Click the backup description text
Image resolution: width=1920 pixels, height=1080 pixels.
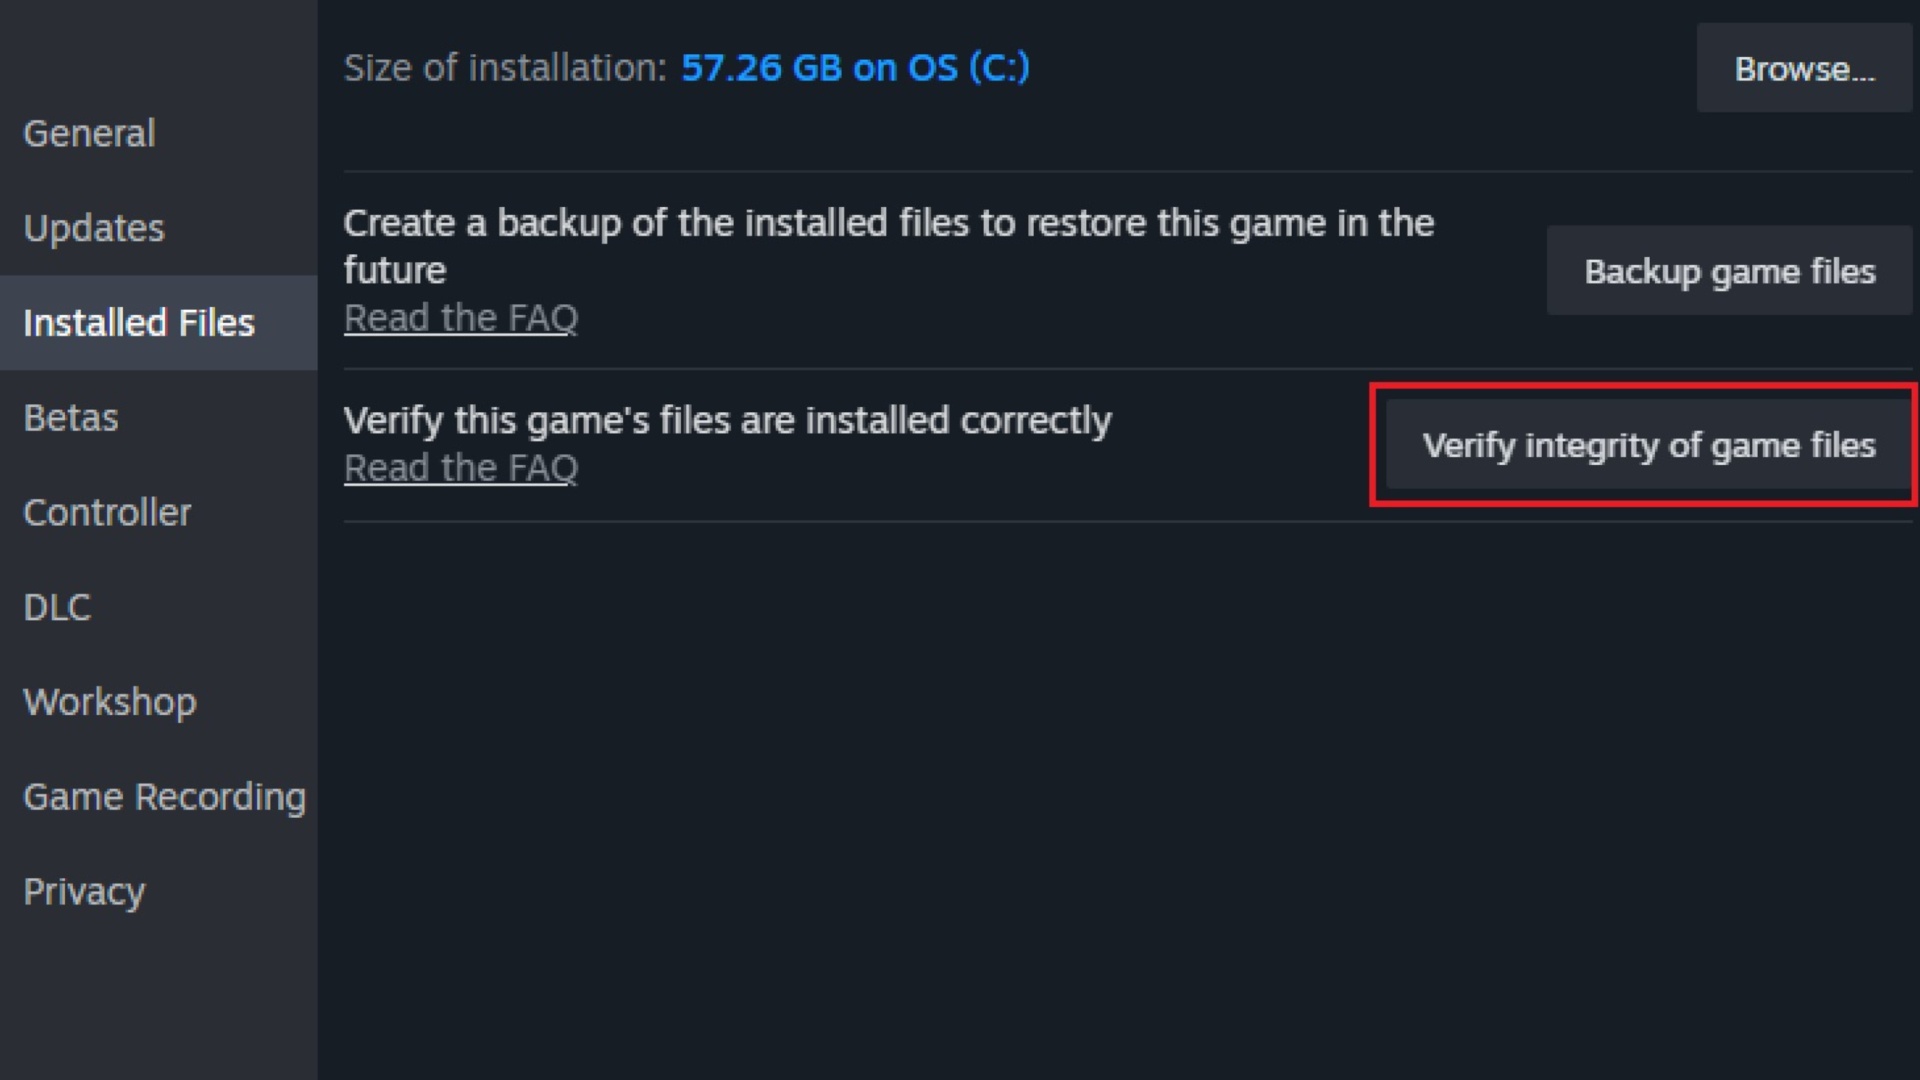888,245
